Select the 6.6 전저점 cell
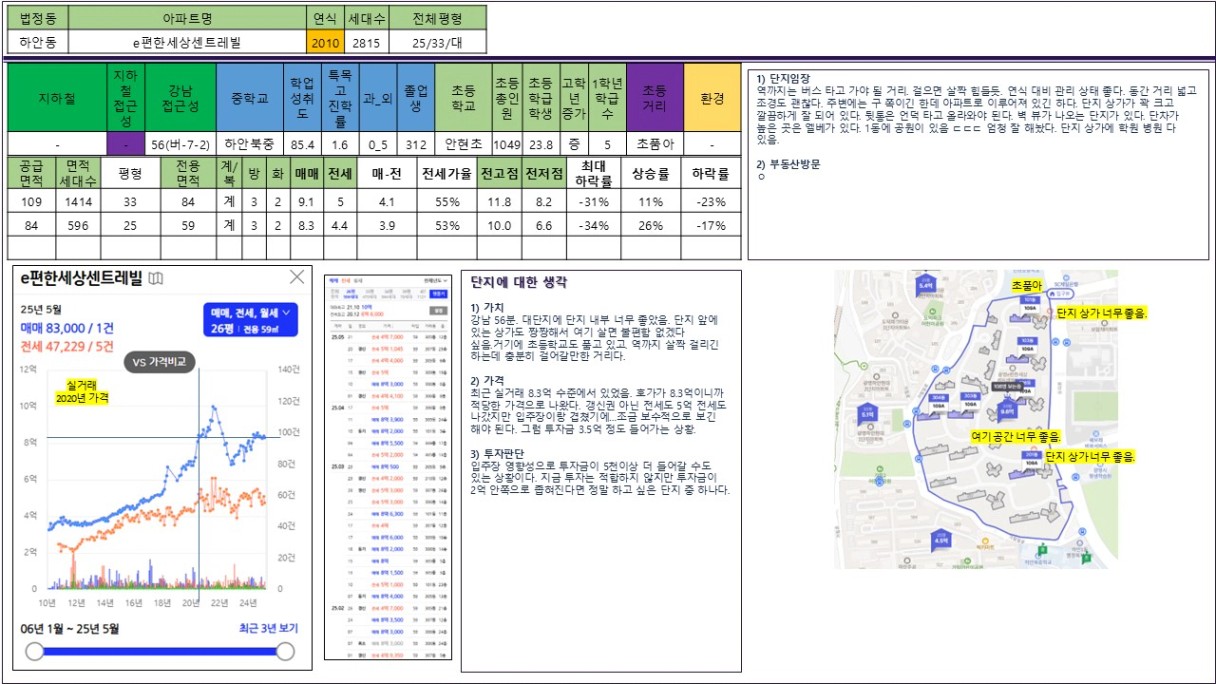The width and height of the screenshot is (1216, 684). 544,225
